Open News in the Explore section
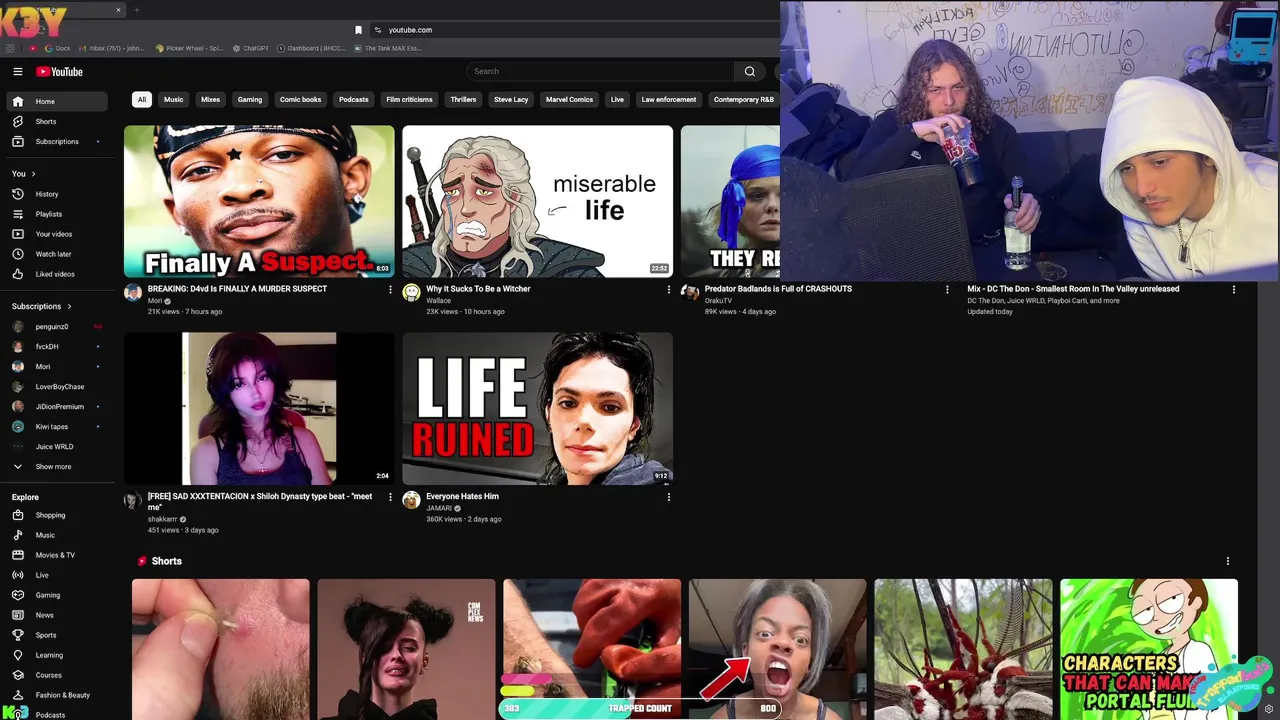1280x720 pixels. click(x=57, y=615)
